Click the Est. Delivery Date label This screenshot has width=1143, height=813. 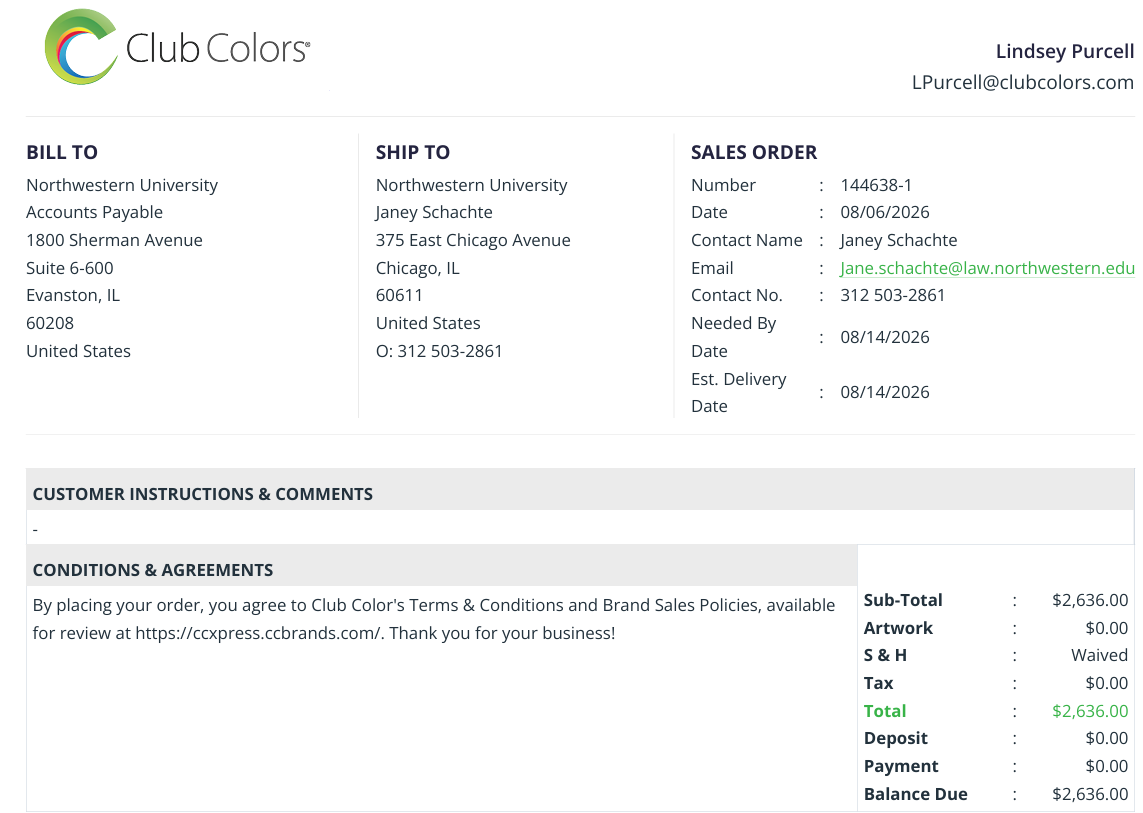coord(738,392)
